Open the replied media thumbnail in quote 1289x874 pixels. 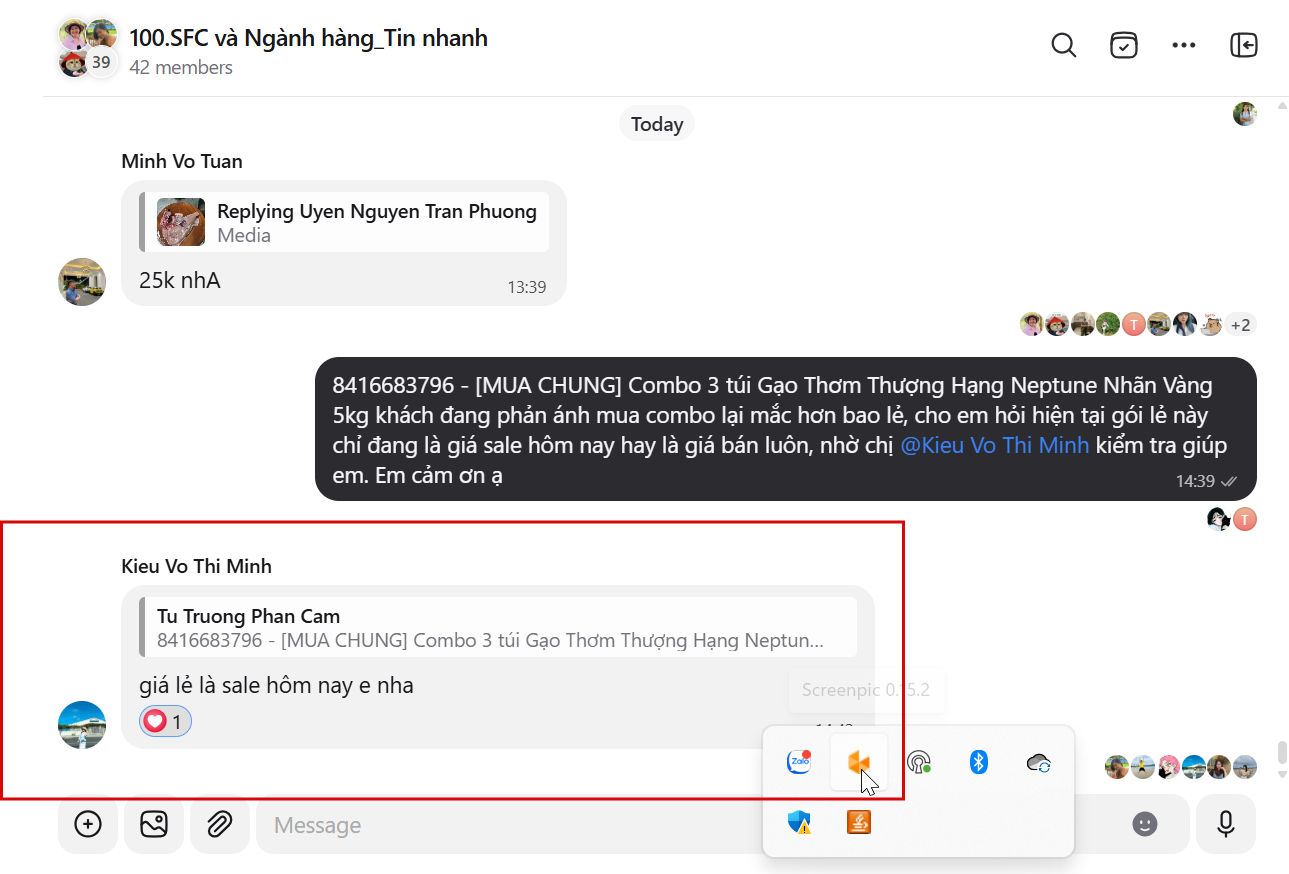pos(181,222)
